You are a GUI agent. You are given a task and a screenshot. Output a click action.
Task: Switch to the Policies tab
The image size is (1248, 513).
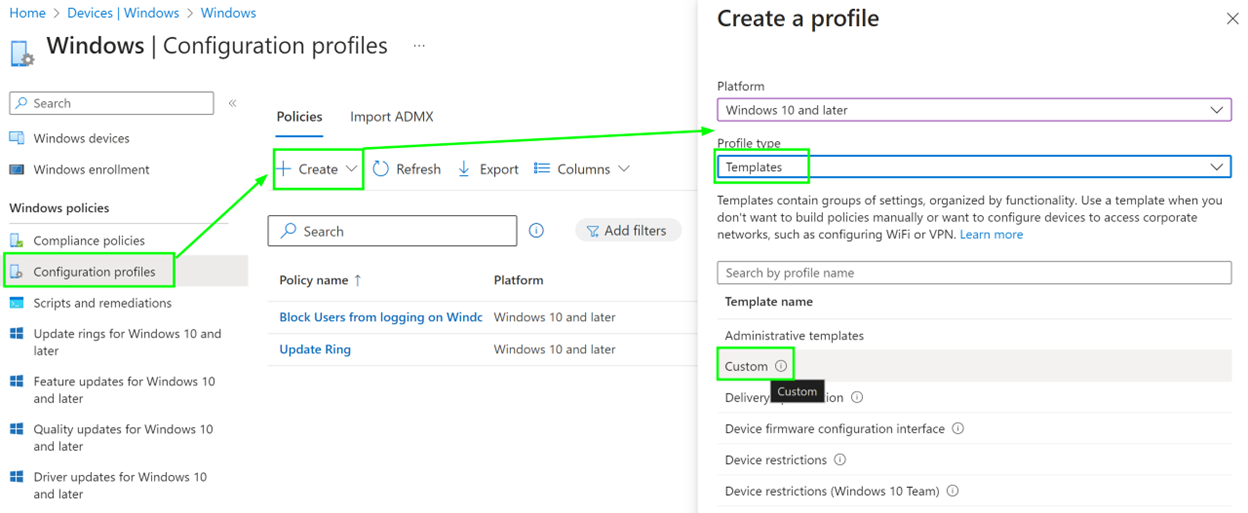[299, 117]
